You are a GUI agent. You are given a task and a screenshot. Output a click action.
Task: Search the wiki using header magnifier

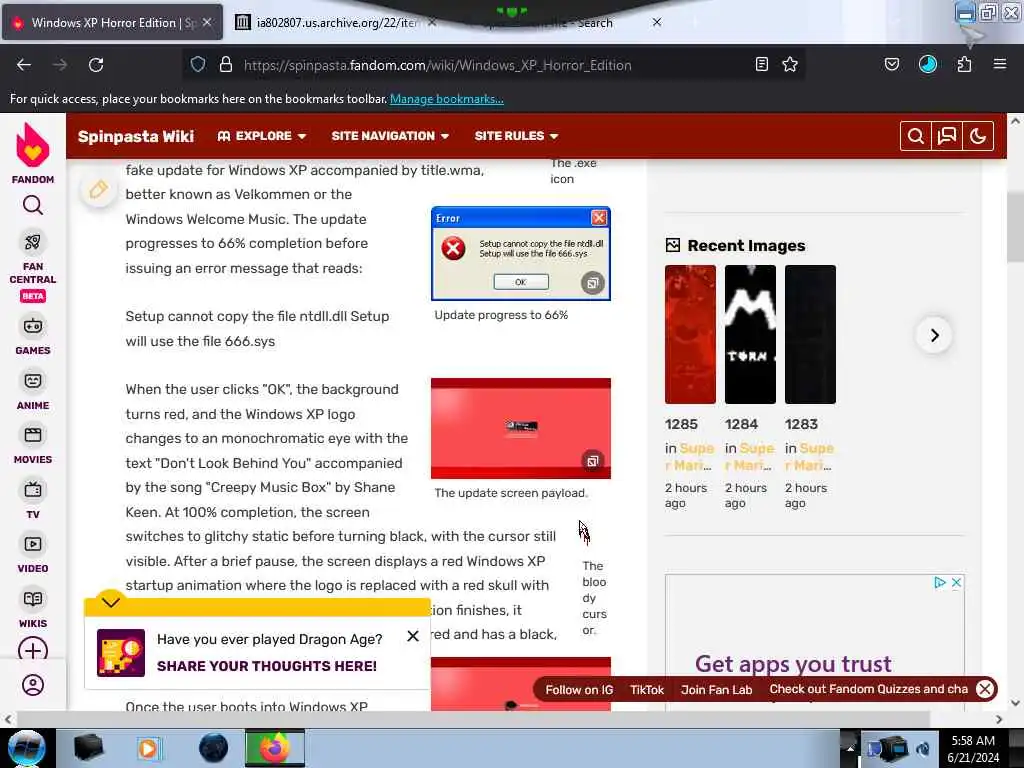point(916,136)
